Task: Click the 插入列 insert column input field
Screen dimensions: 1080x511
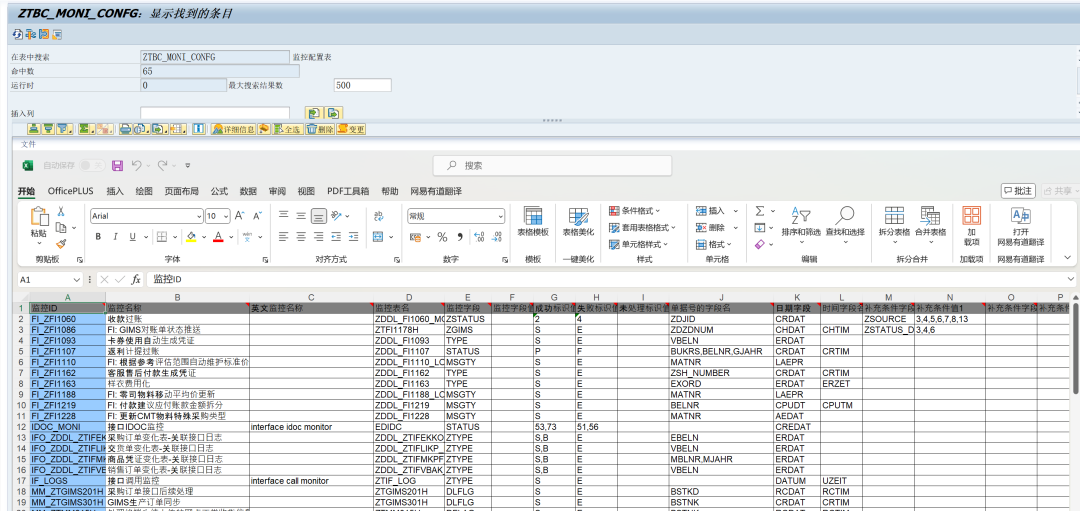Action: [215, 113]
